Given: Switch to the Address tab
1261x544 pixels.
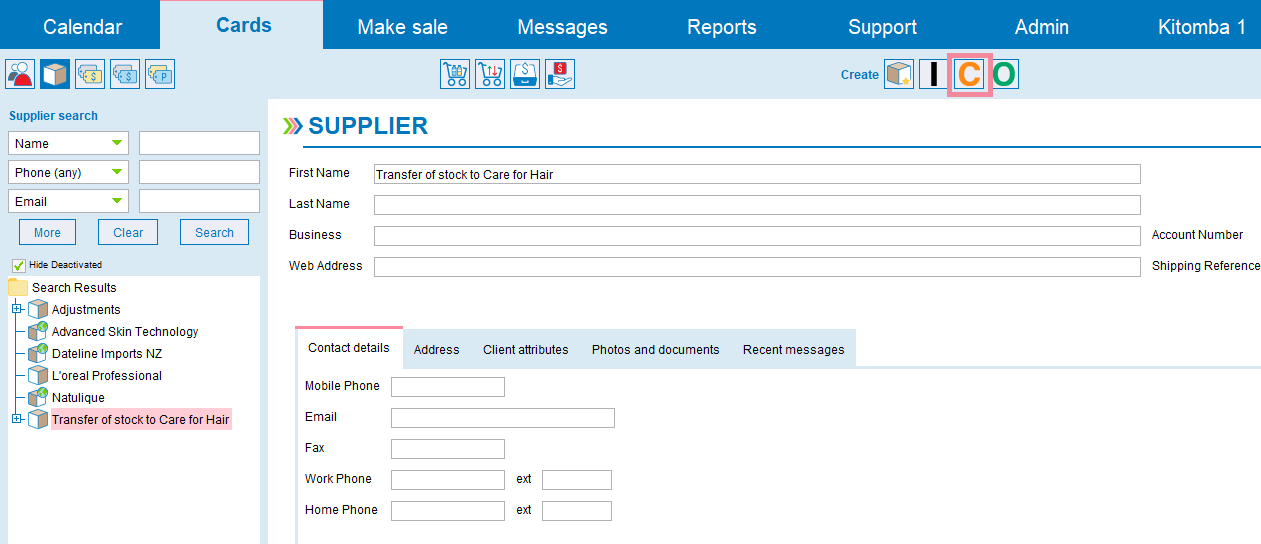Looking at the screenshot, I should pos(437,349).
